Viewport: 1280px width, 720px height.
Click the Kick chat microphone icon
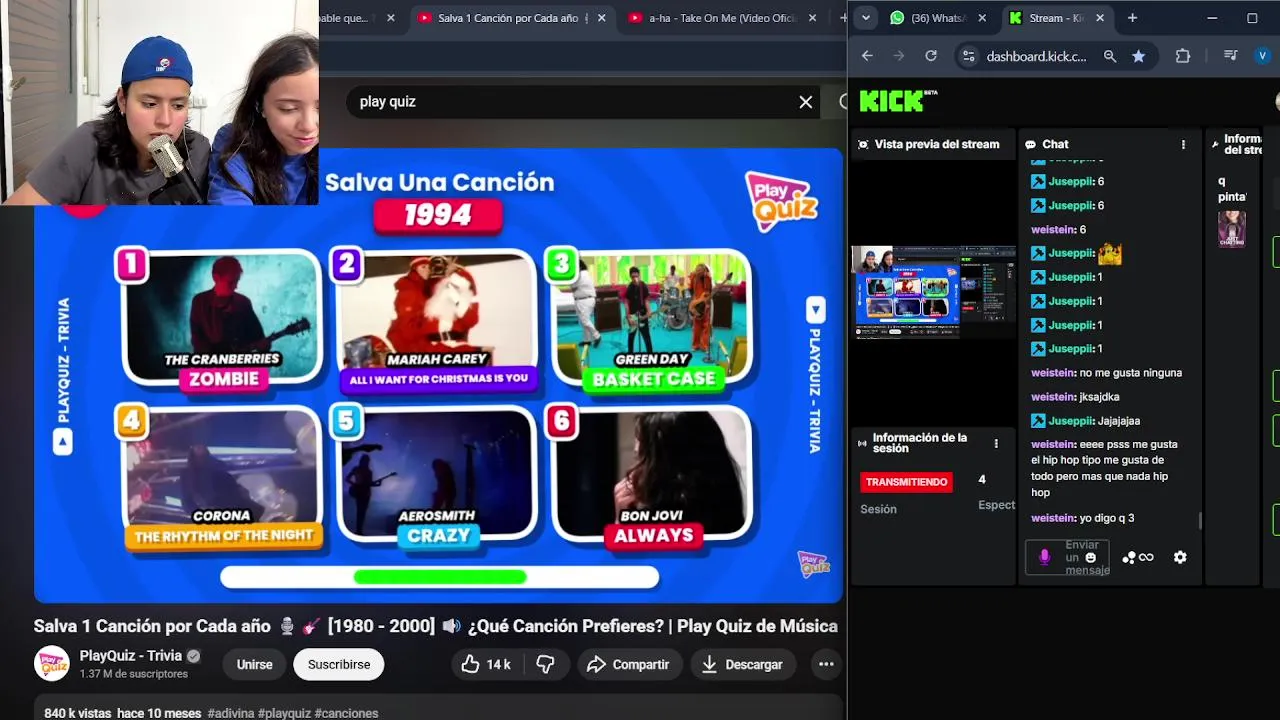tap(1045, 558)
